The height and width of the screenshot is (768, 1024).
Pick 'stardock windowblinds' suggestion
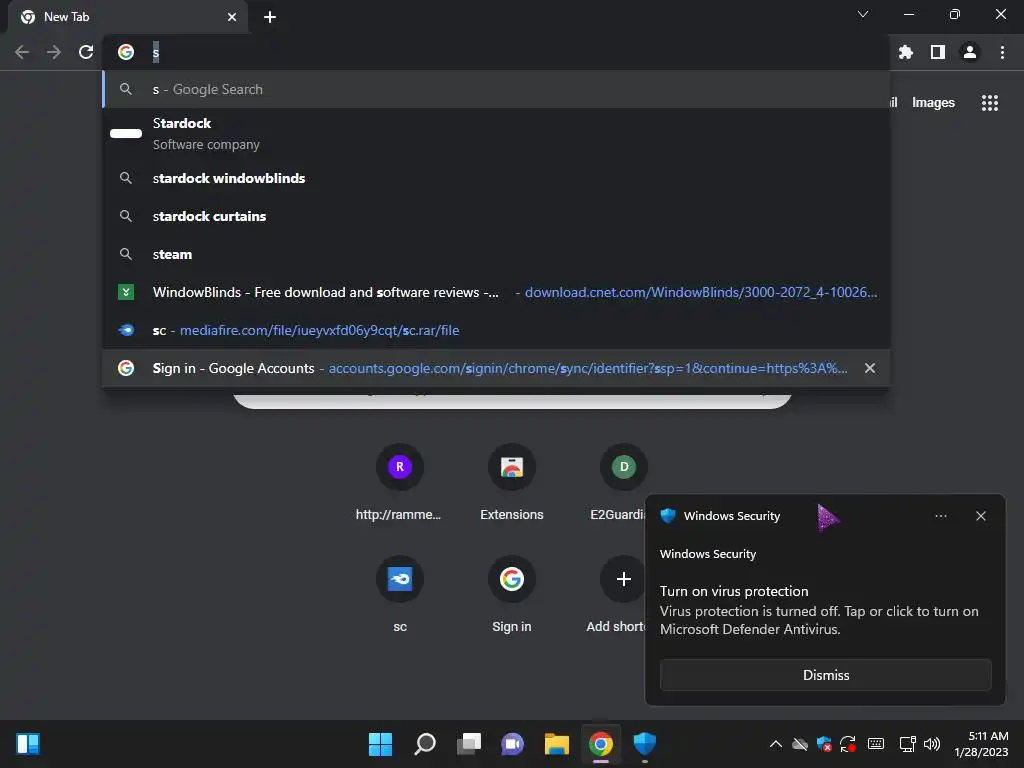[496, 178]
